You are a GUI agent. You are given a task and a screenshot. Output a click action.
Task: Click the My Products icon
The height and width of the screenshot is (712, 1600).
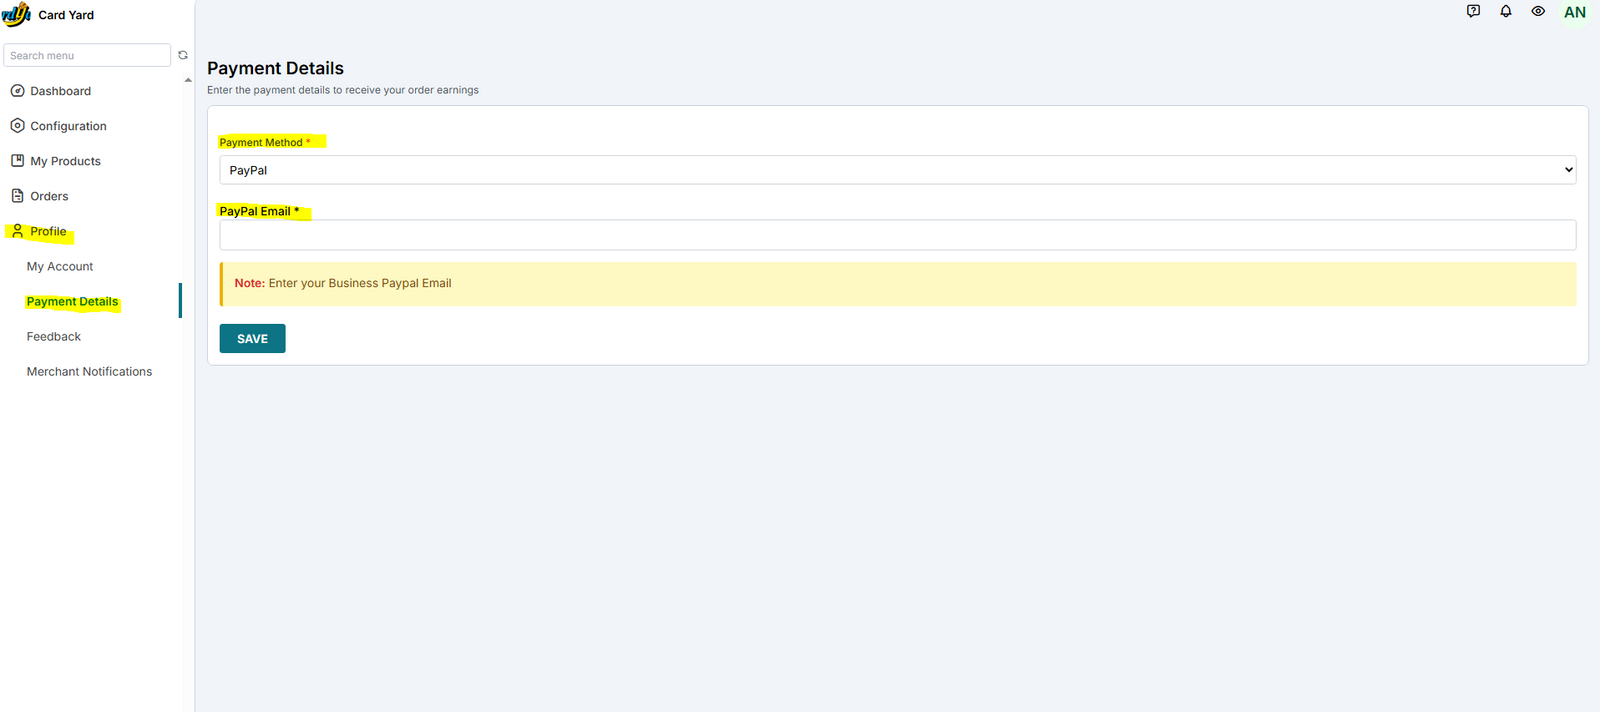17,161
